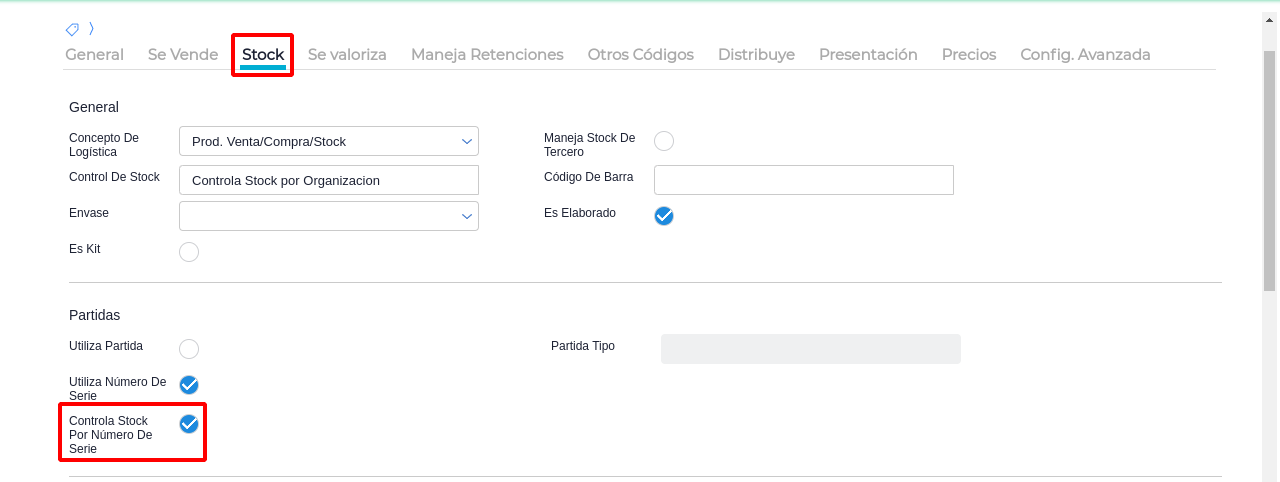Open the Se Vende tab
This screenshot has width=1280, height=482.
(x=183, y=55)
